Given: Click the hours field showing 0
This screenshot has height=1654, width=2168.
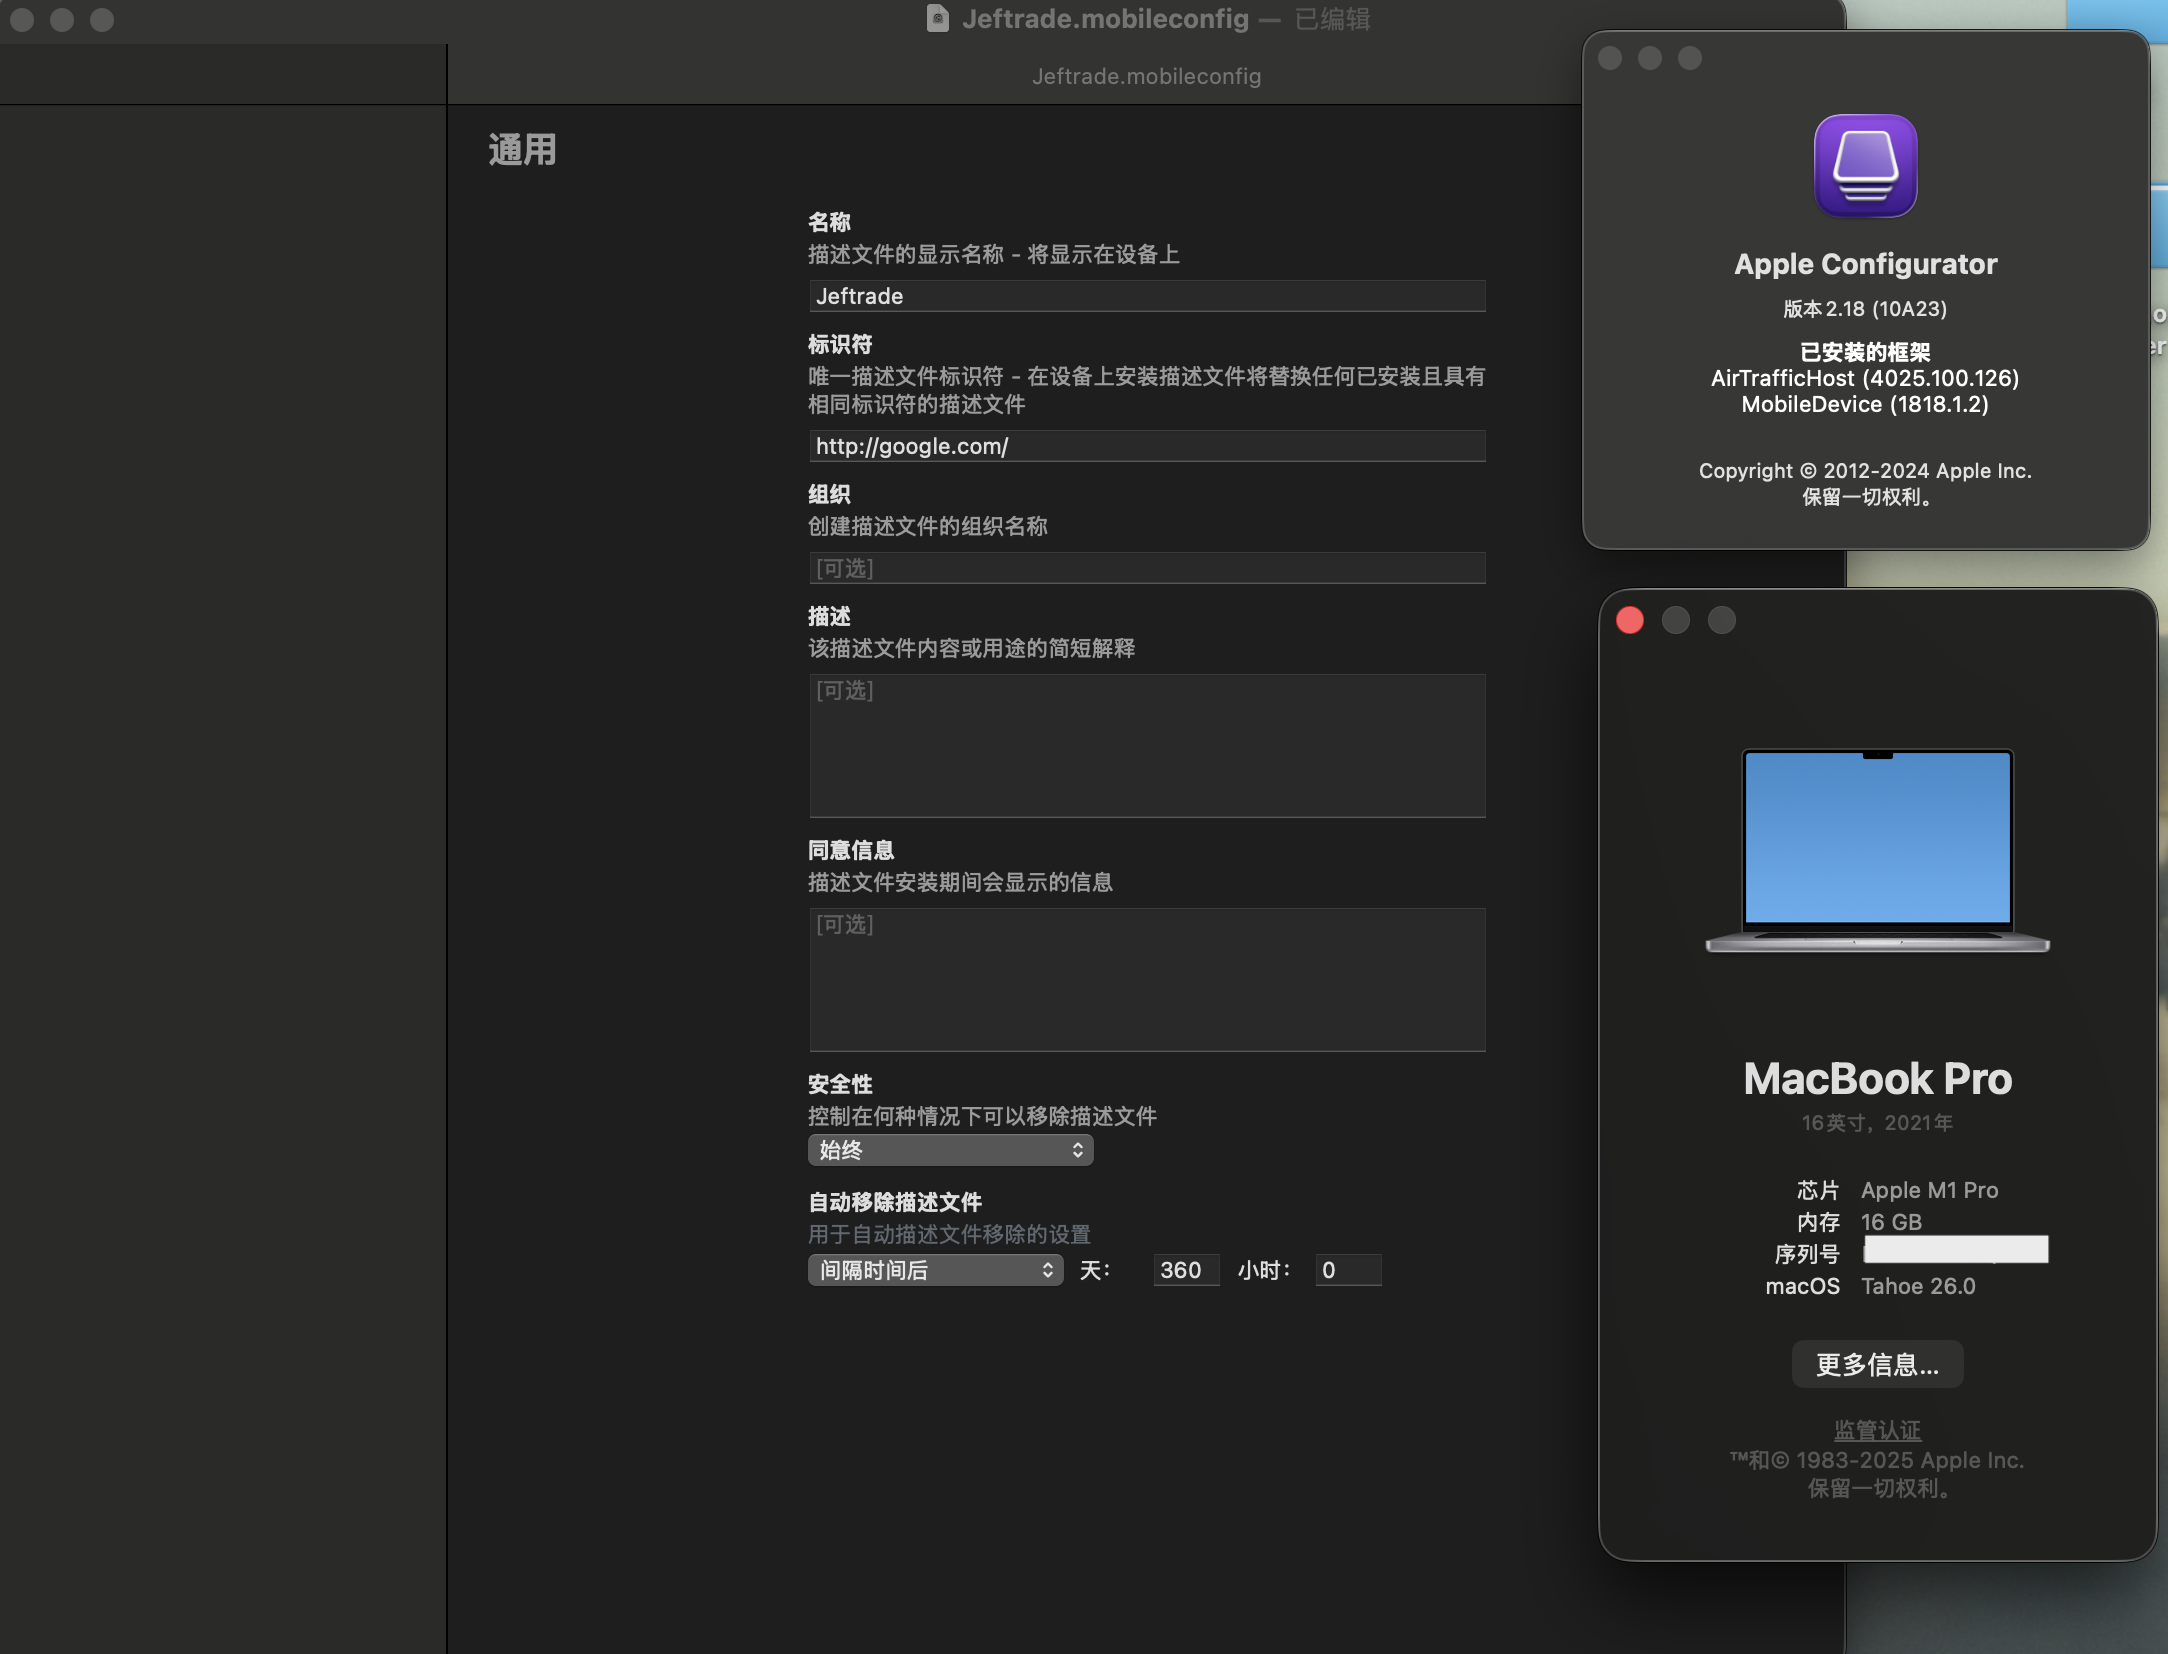Looking at the screenshot, I should 1347,1270.
